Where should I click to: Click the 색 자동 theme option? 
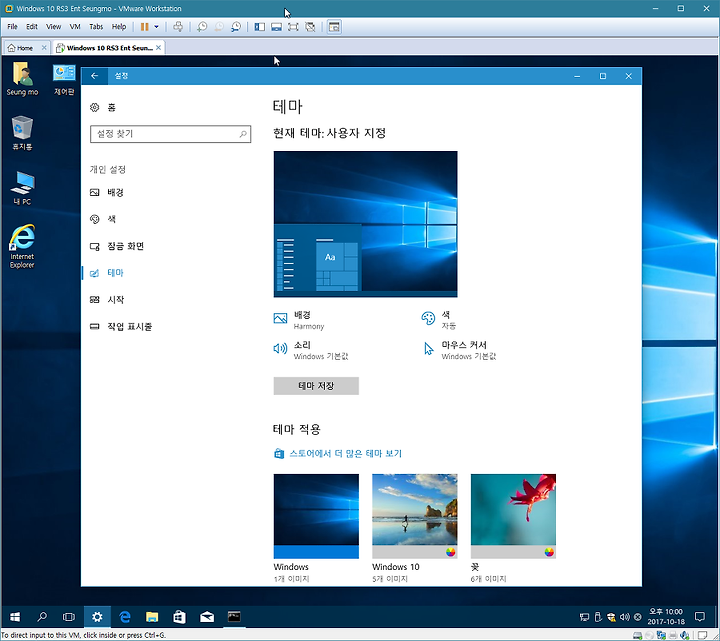coord(439,320)
